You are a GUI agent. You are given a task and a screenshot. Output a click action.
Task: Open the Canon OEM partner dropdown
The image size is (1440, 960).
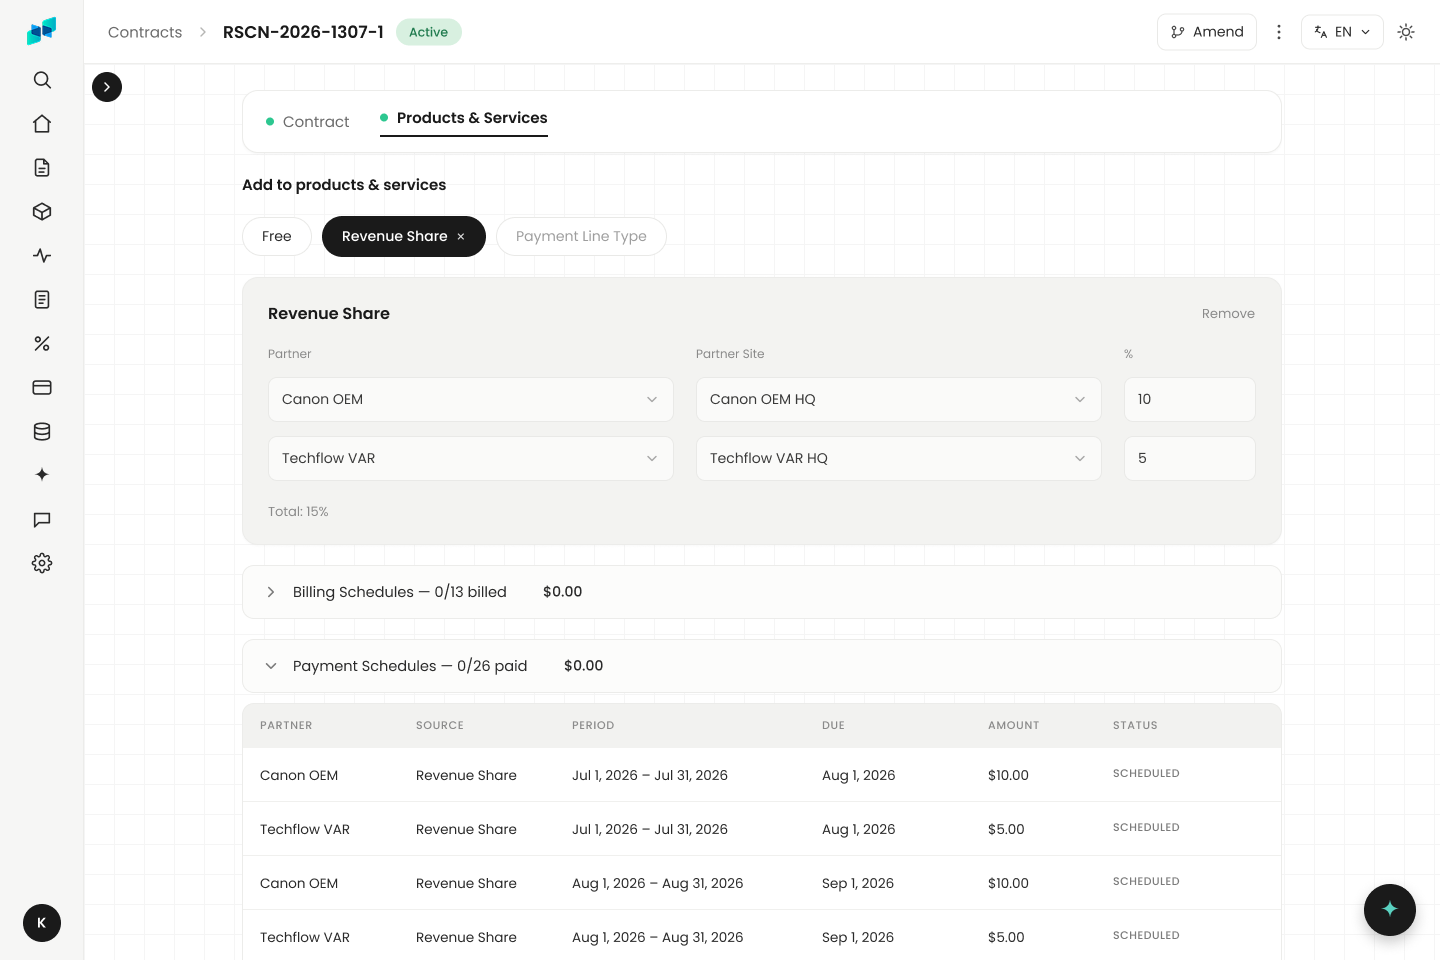click(x=471, y=399)
